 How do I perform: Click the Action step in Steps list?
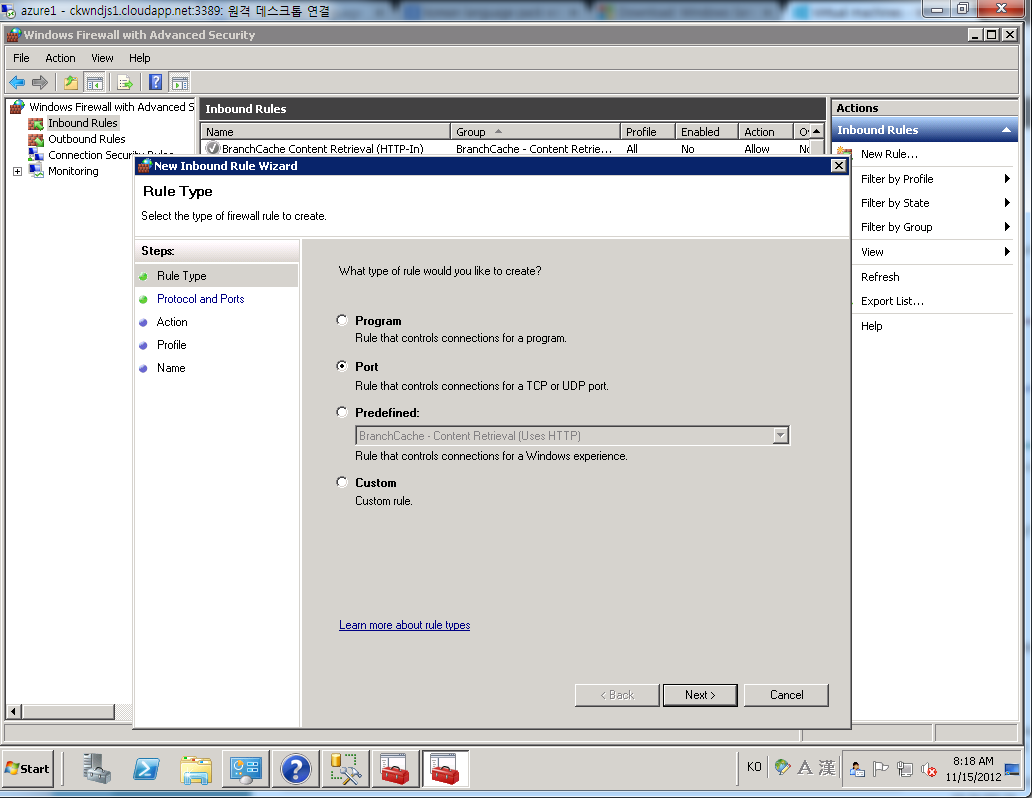coord(172,322)
